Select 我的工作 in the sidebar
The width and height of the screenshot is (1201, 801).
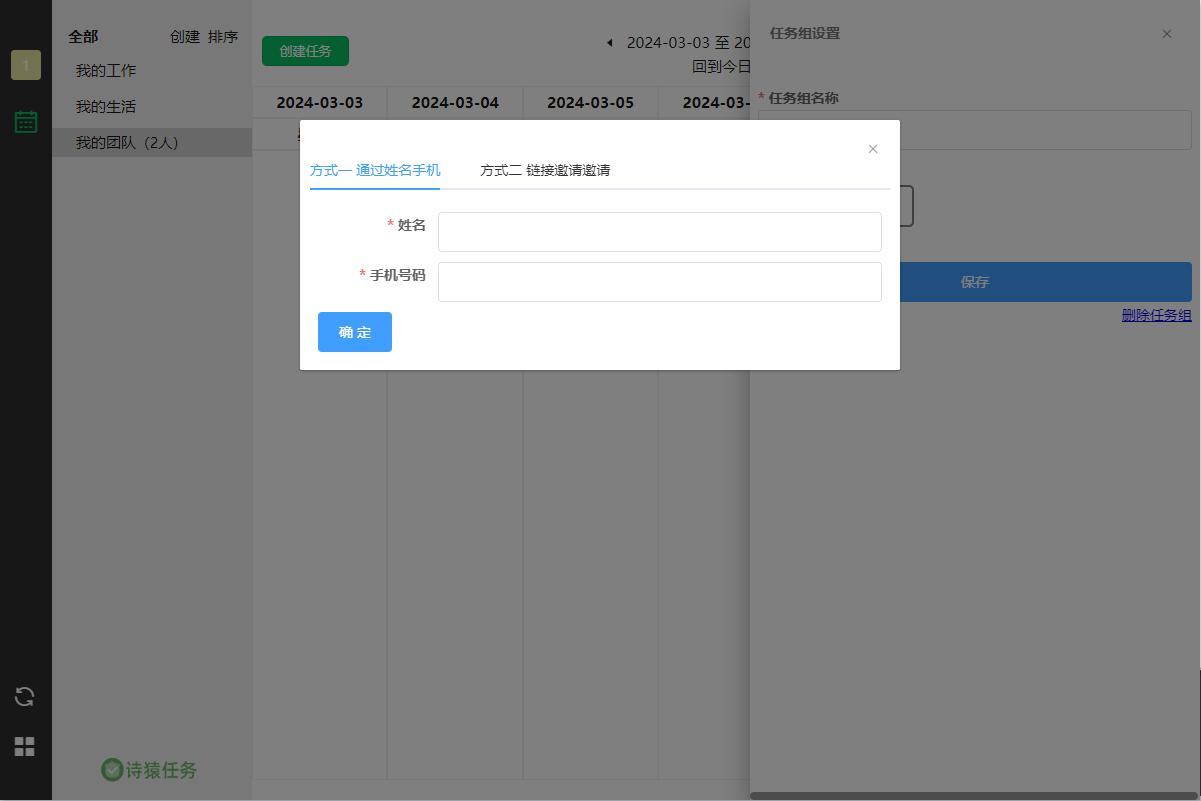click(106, 71)
